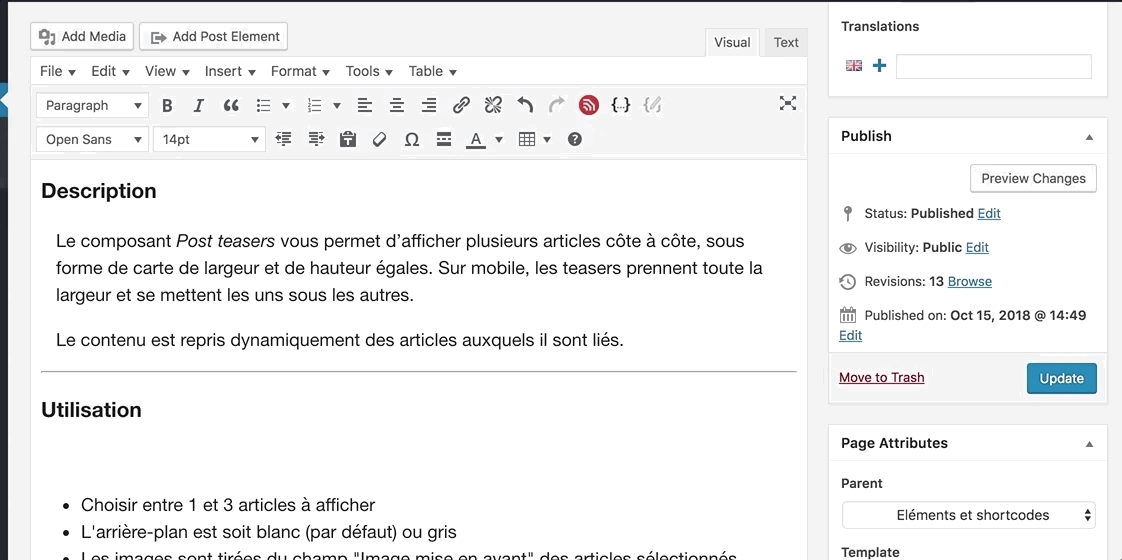Click the Update button
Image resolution: width=1122 pixels, height=560 pixels.
1061,378
